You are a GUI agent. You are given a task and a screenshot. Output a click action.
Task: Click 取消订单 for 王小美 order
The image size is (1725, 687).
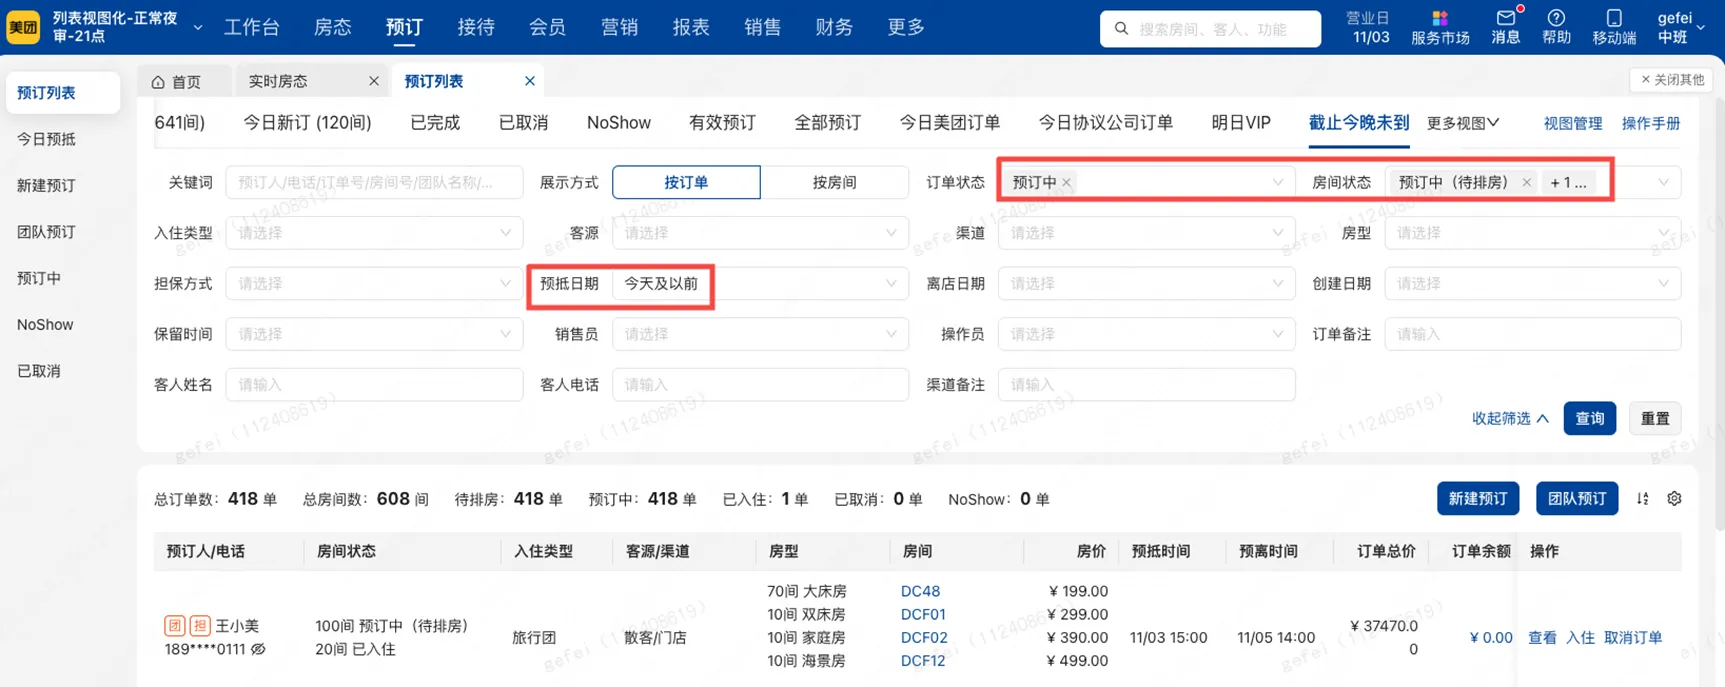pos(1633,637)
